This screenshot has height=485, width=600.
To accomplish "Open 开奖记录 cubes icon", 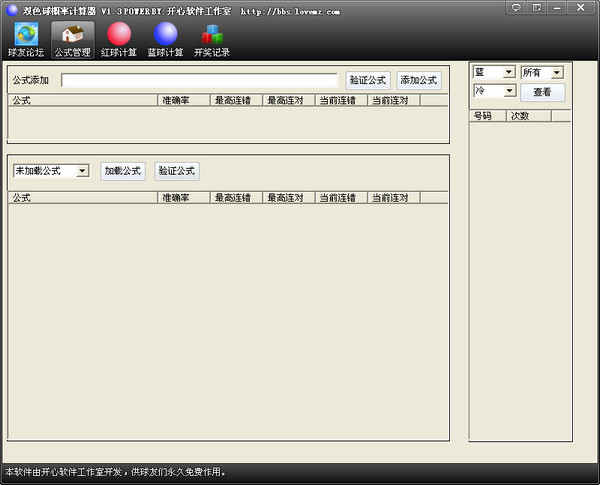I will tap(212, 40).
